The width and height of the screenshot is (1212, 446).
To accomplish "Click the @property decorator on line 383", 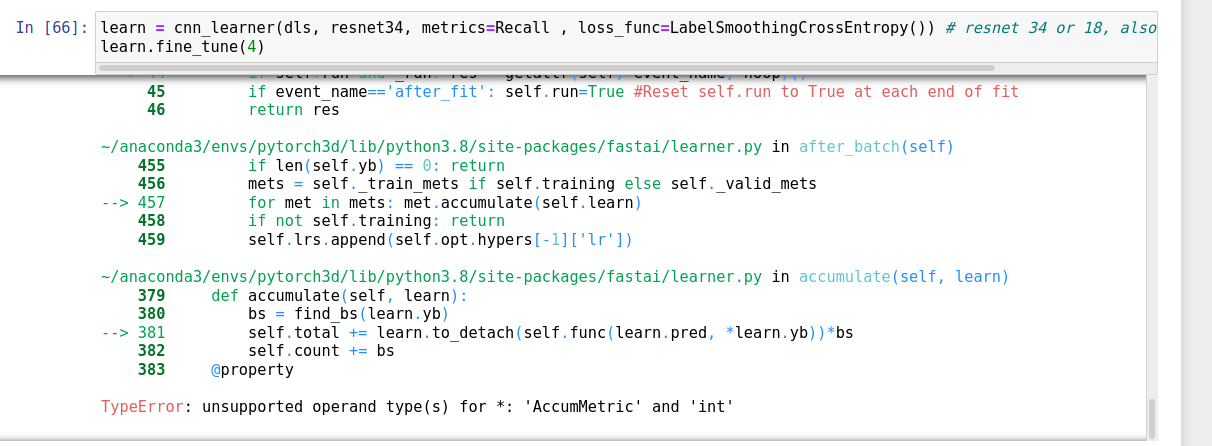I will tap(252, 370).
